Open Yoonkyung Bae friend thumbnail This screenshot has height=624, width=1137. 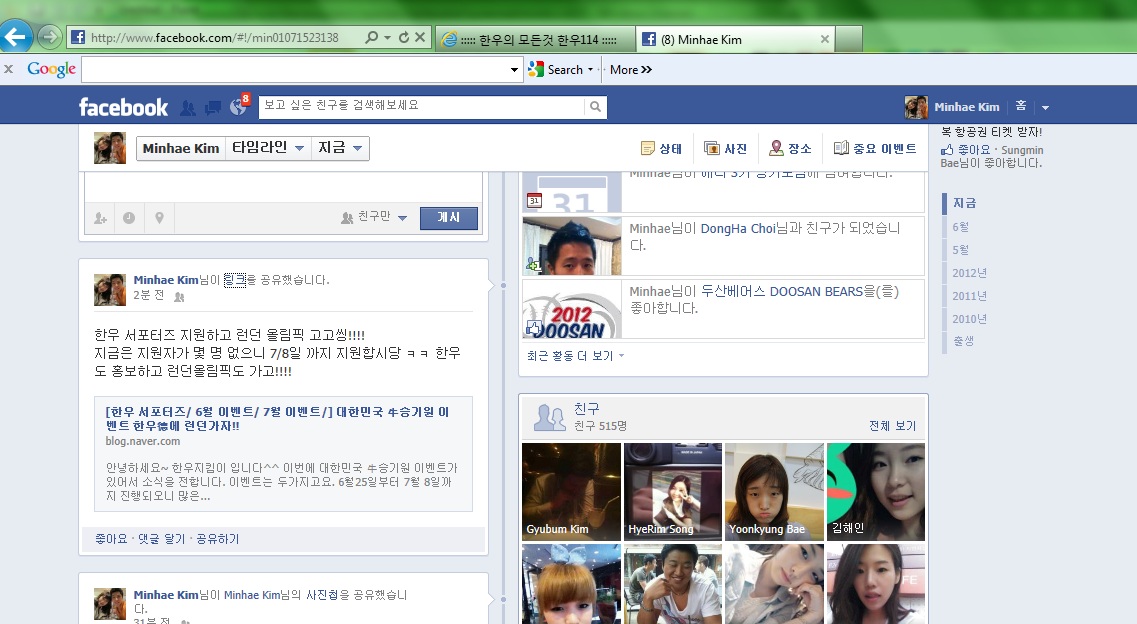coord(774,492)
